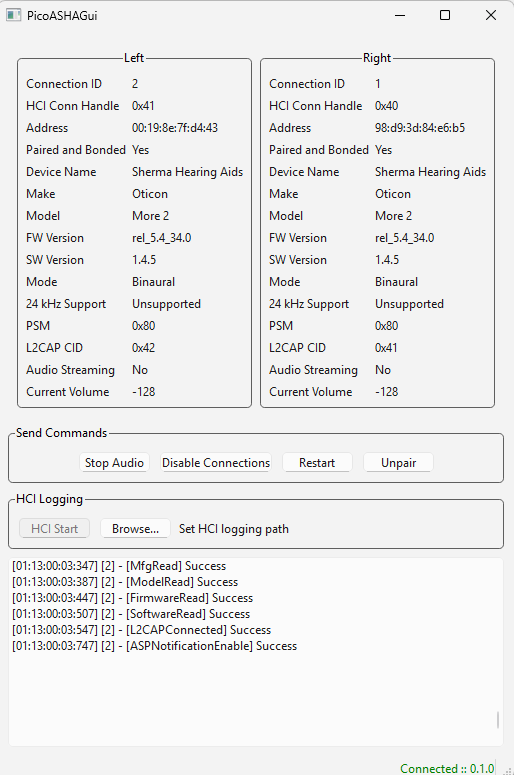Click the Restart button
This screenshot has height=775, width=514.
pos(317,463)
